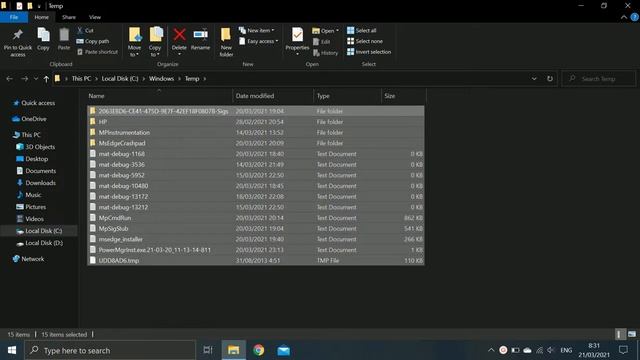Refresh the Temp folder view
This screenshot has height=360, width=640.
550,79
